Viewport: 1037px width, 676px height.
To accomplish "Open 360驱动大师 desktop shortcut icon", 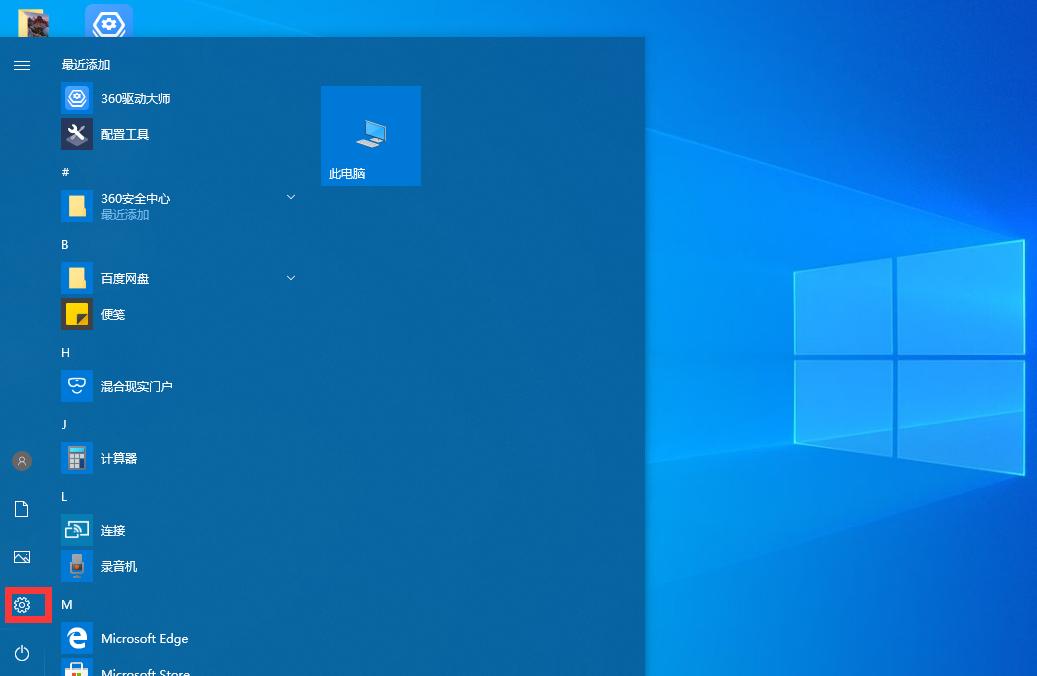I will click(109, 21).
